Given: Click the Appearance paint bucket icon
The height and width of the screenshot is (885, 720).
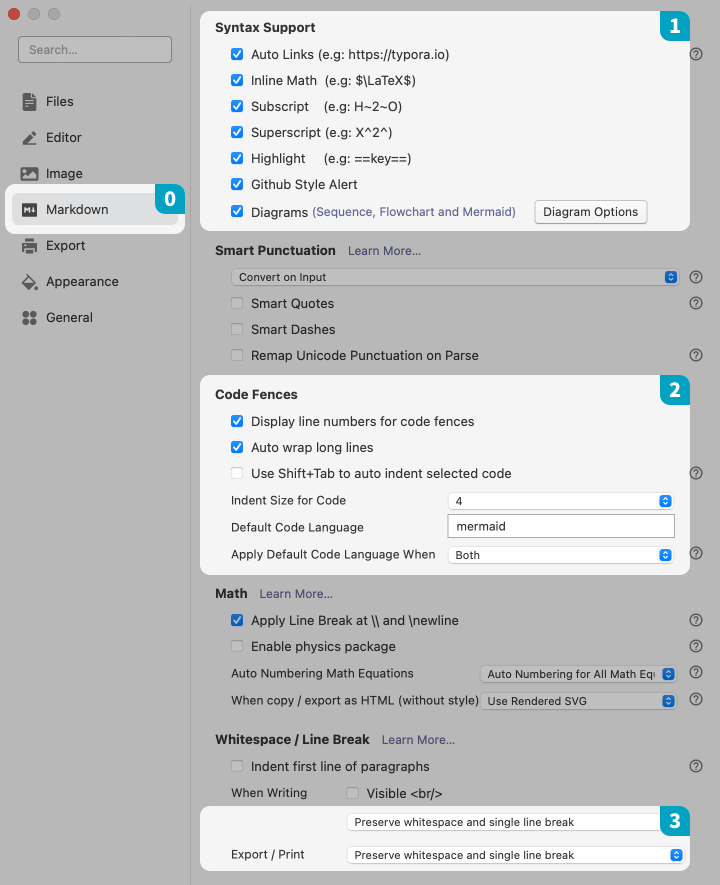Looking at the screenshot, I should point(29,282).
